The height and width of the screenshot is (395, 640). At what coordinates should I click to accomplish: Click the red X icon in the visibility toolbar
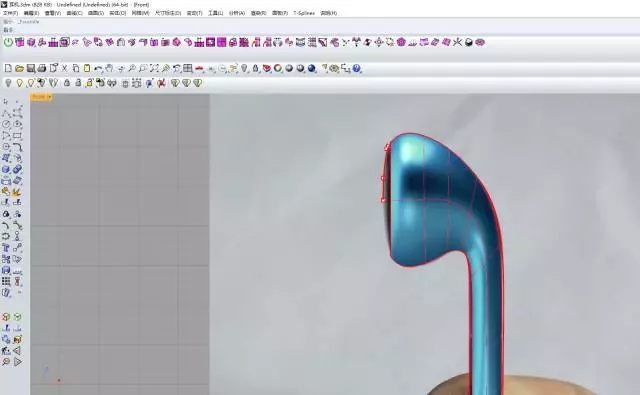[162, 83]
